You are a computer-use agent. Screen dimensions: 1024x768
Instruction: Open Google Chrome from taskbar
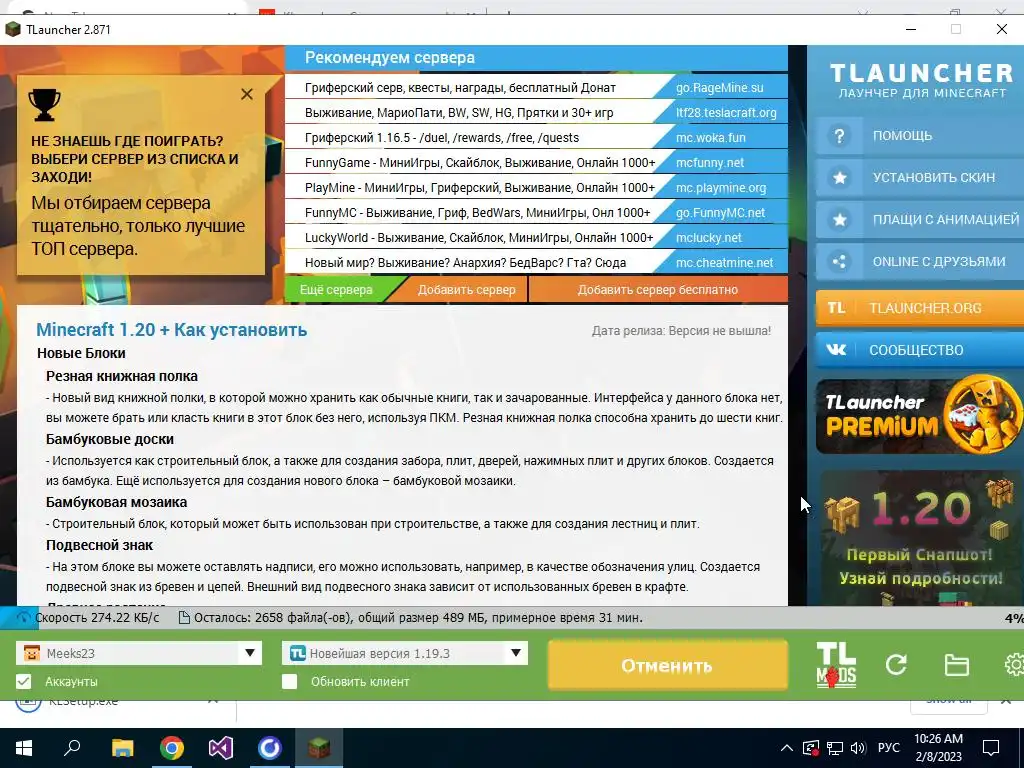172,748
